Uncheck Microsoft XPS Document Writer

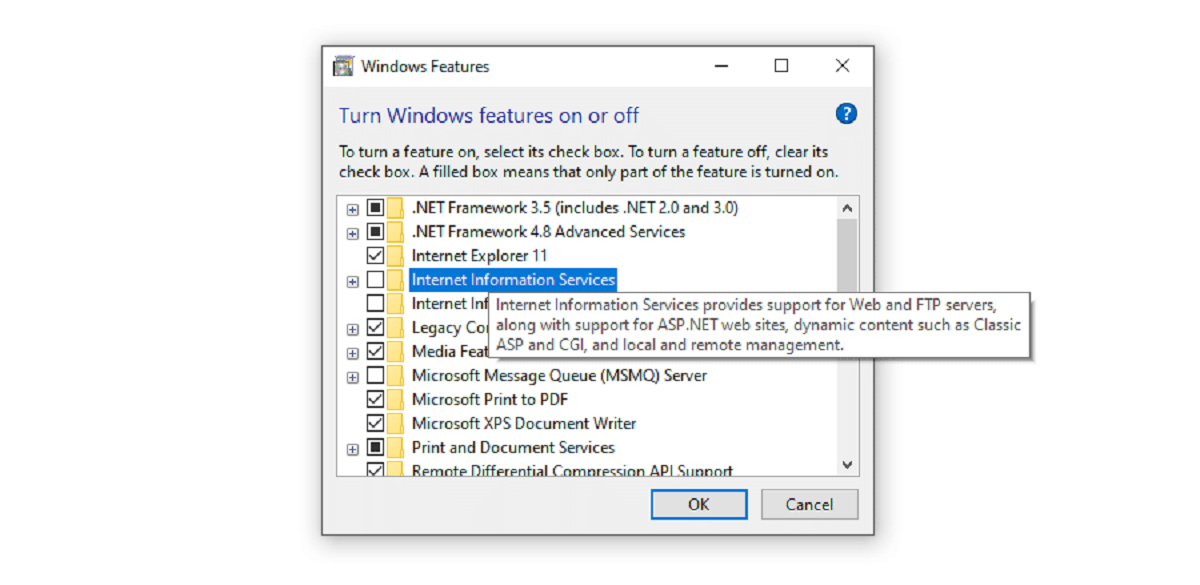(376, 423)
